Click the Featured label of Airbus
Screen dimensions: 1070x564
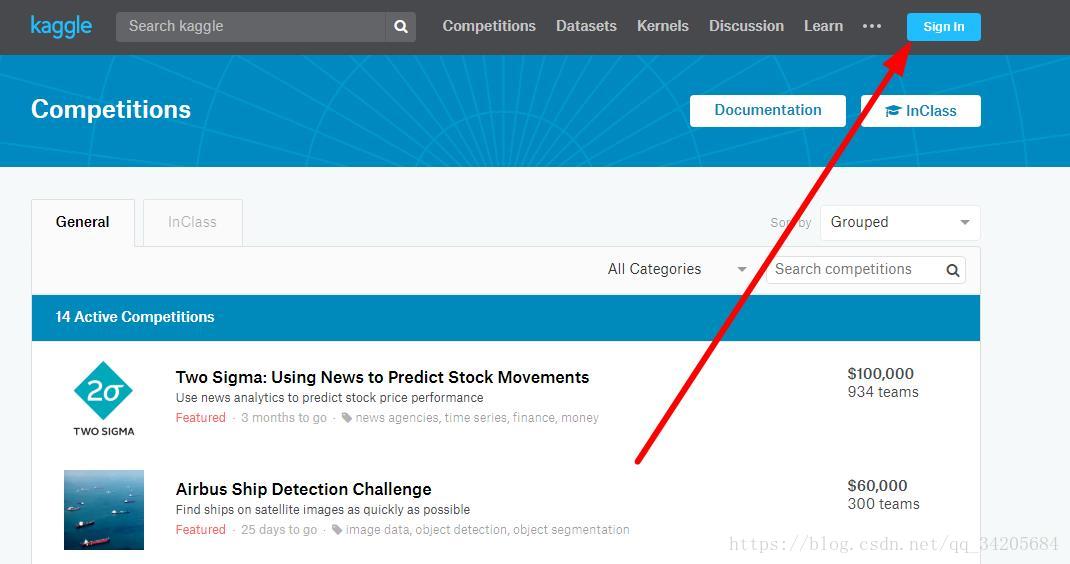[x=201, y=530]
